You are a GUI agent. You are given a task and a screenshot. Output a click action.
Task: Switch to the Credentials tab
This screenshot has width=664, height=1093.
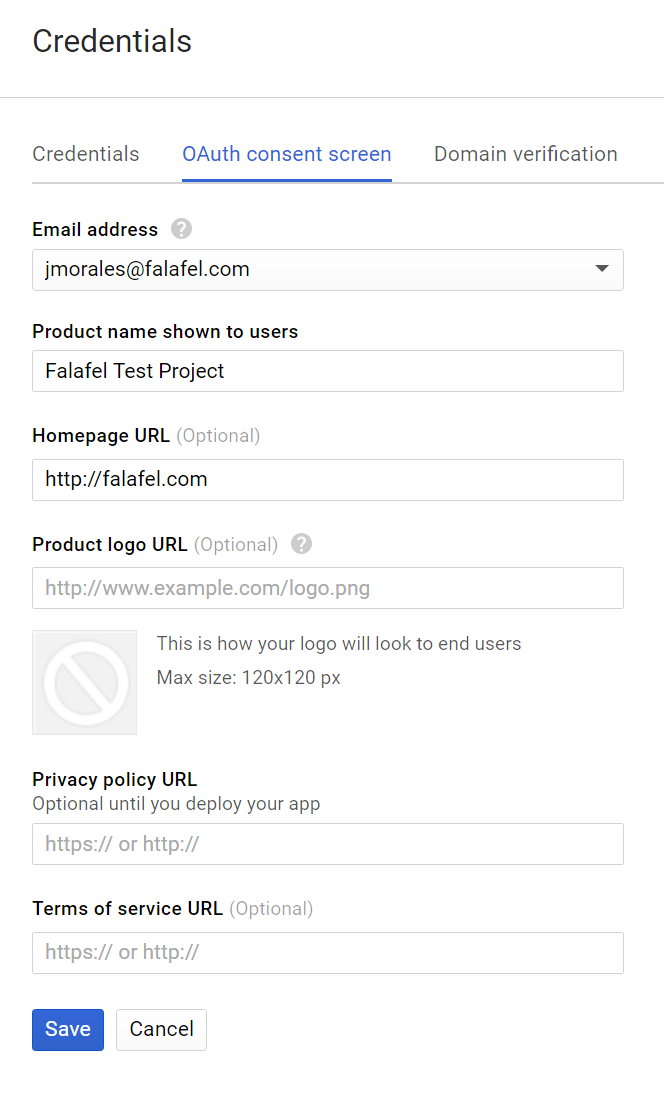click(x=85, y=154)
